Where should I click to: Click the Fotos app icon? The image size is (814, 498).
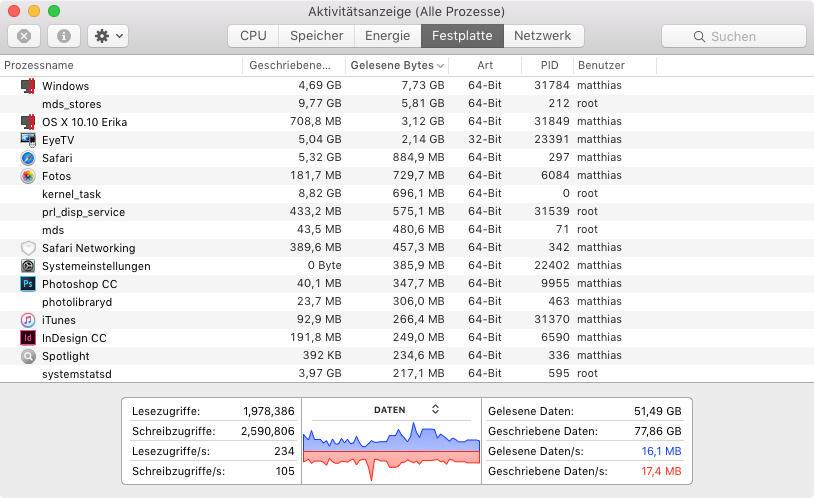coord(28,176)
